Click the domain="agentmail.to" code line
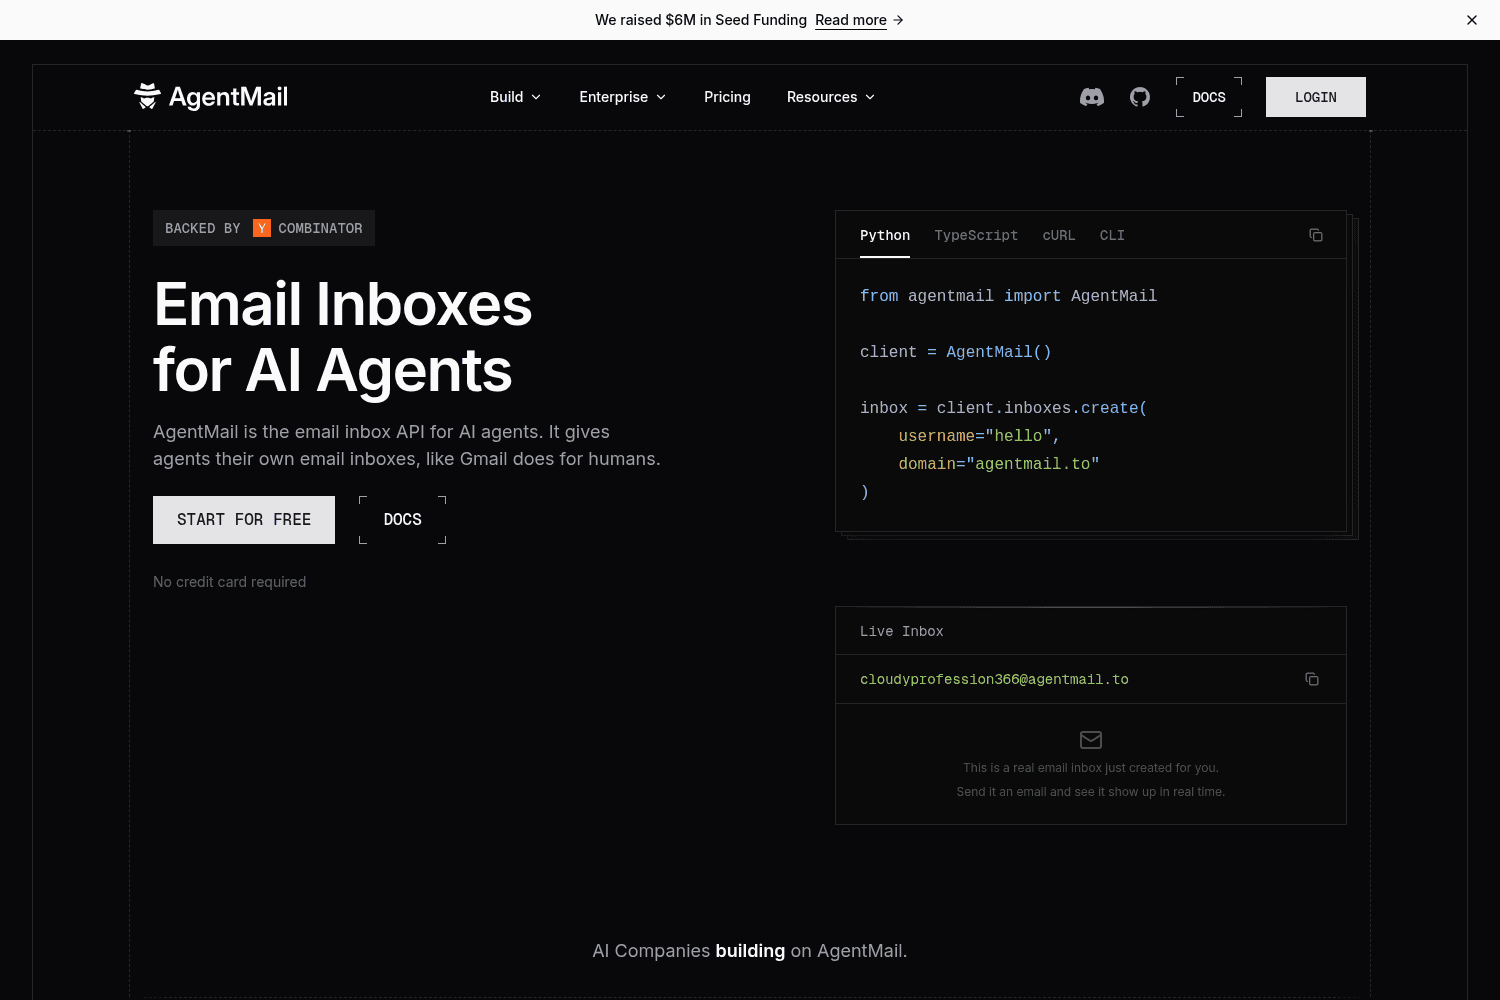 pyautogui.click(x=999, y=464)
